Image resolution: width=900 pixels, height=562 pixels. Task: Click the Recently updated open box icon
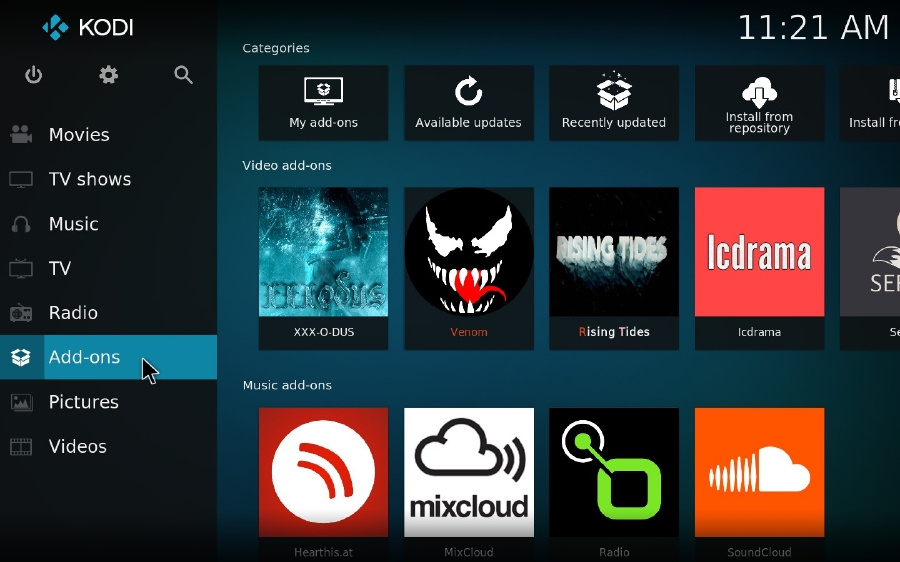(614, 91)
